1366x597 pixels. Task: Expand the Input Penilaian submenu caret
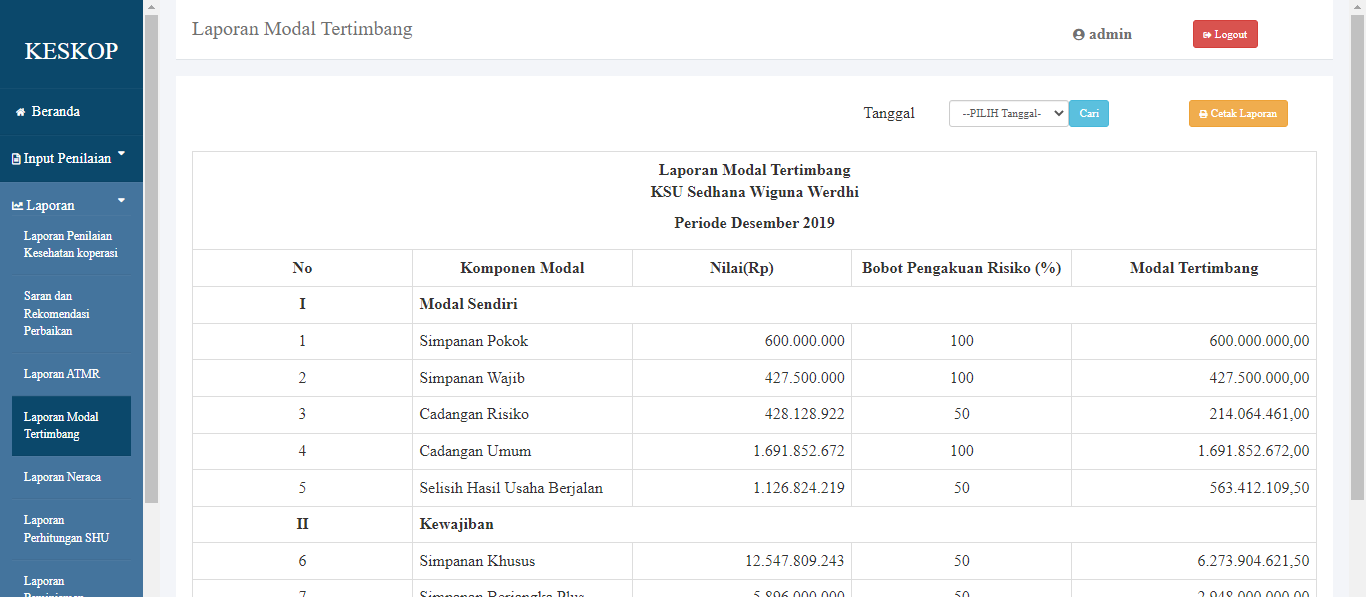[121, 154]
